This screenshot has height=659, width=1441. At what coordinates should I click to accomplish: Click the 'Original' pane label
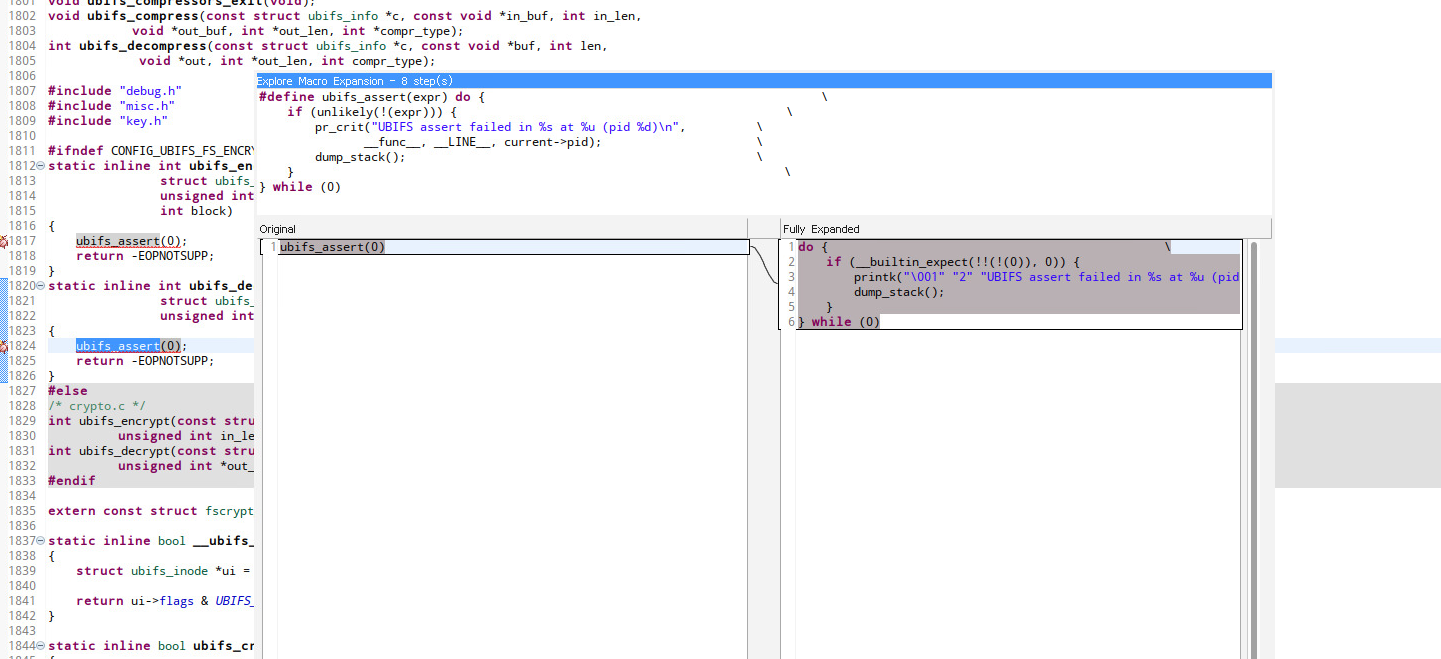[278, 229]
